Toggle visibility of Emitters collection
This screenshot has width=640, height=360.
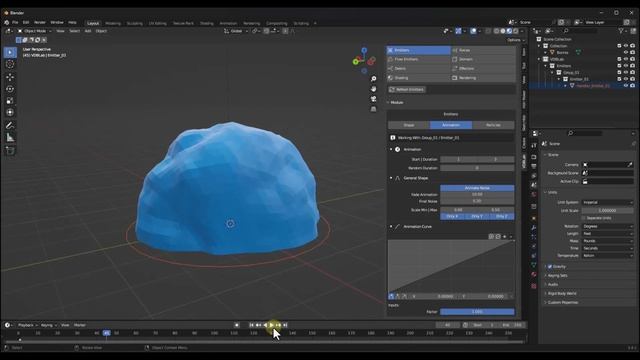click(626, 66)
